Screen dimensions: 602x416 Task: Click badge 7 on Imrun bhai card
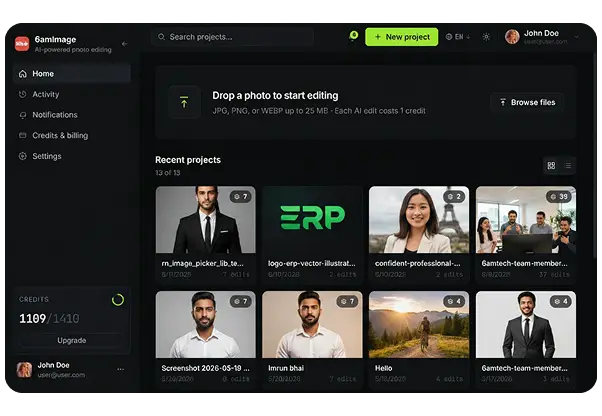pyautogui.click(x=347, y=301)
